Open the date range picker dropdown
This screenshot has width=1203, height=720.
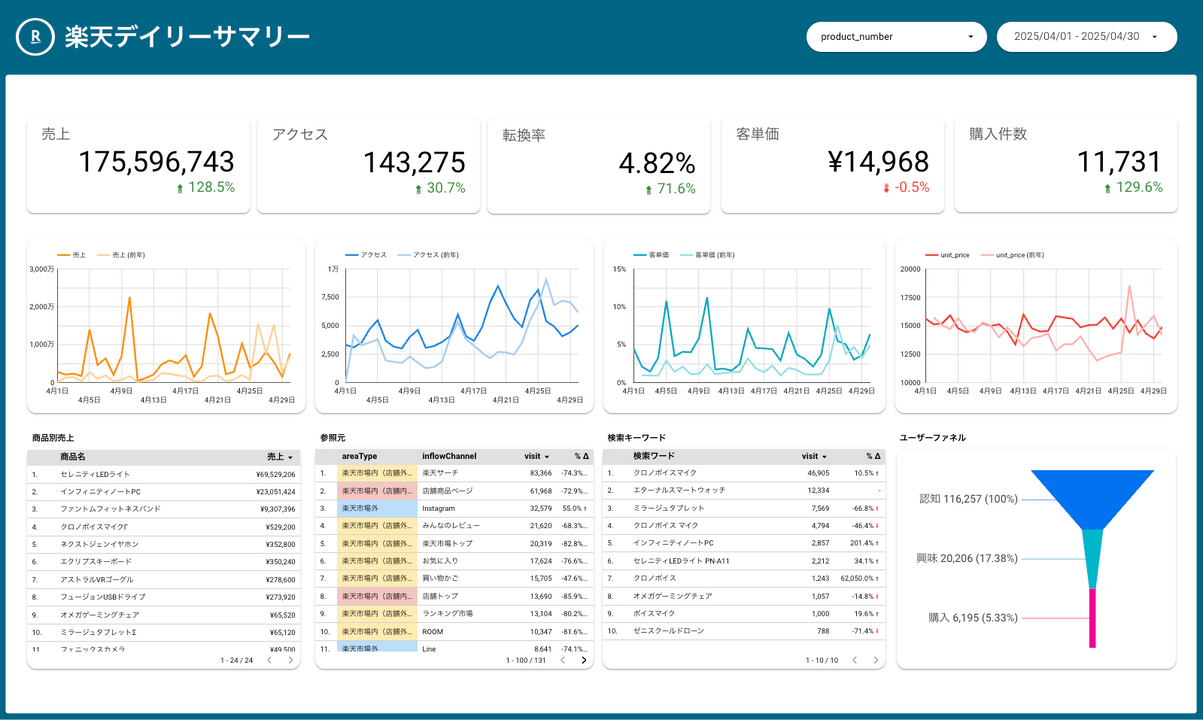point(1086,37)
